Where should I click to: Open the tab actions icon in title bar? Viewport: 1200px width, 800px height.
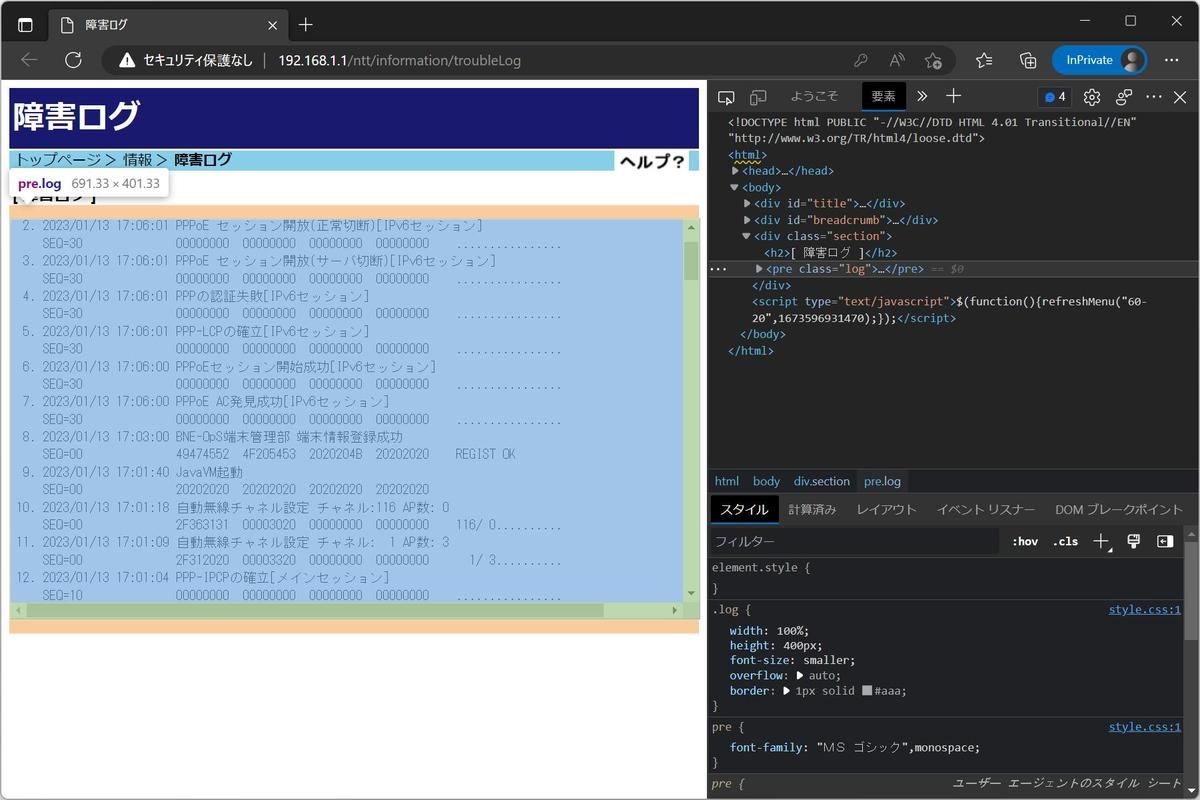pyautogui.click(x=26, y=24)
